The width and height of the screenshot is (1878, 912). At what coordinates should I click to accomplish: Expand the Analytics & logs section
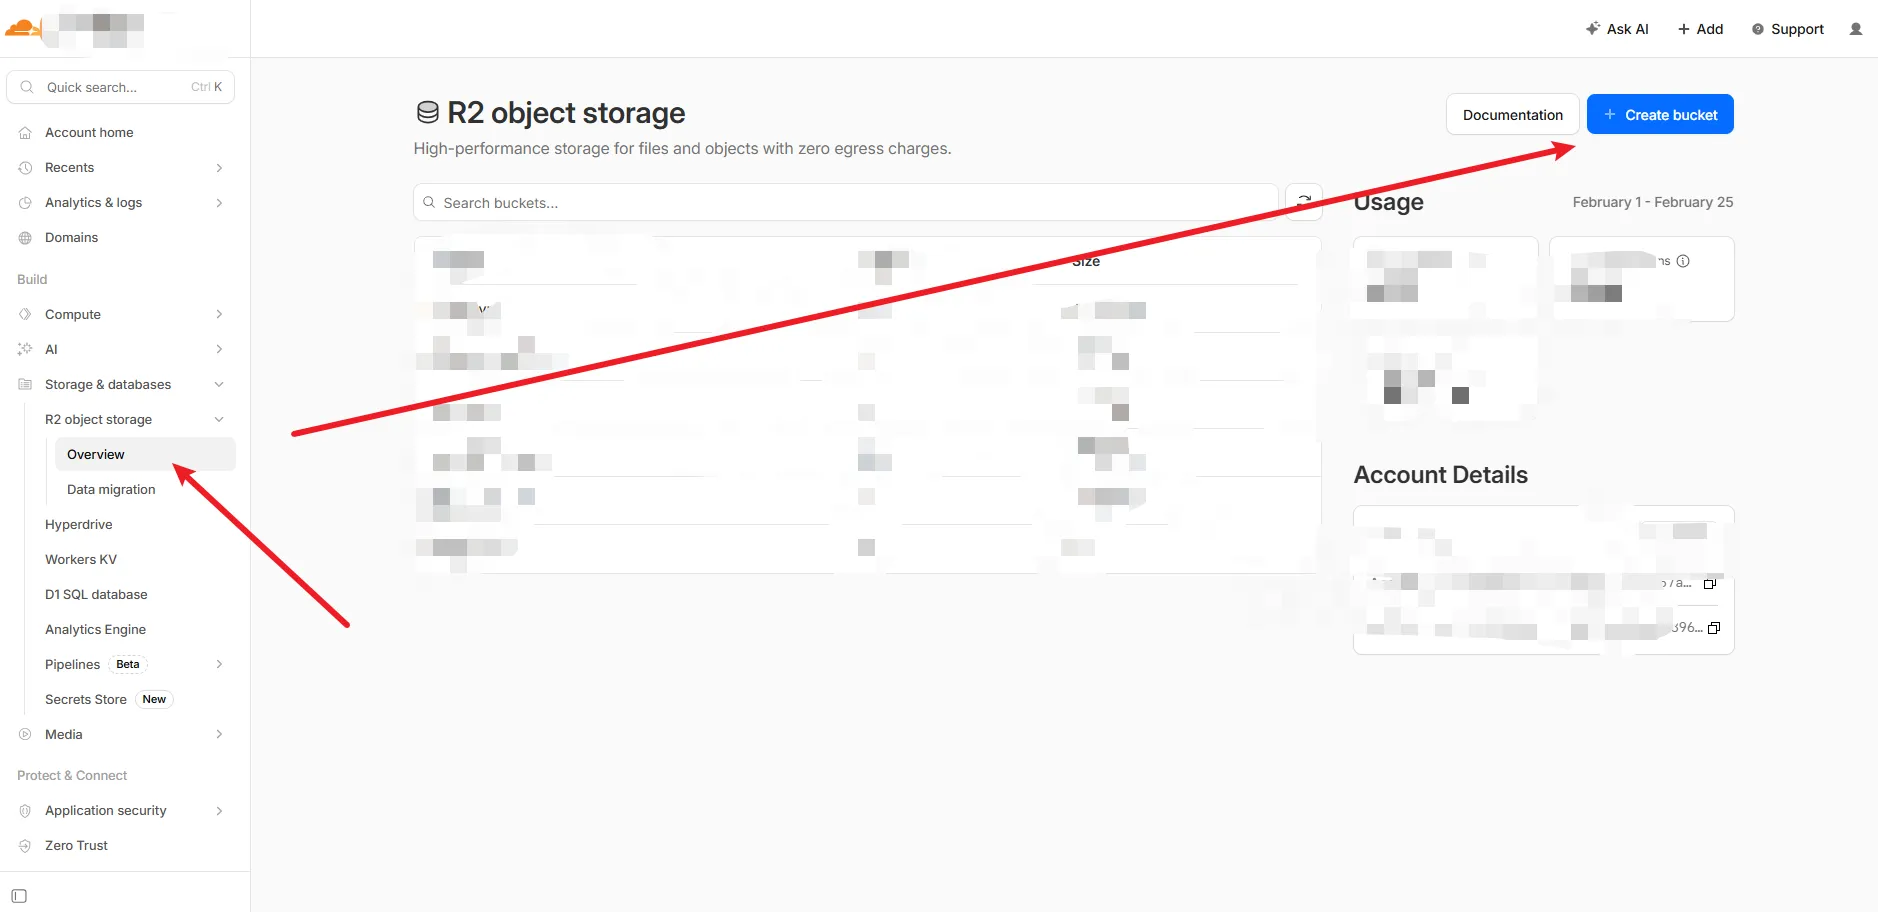(x=219, y=203)
